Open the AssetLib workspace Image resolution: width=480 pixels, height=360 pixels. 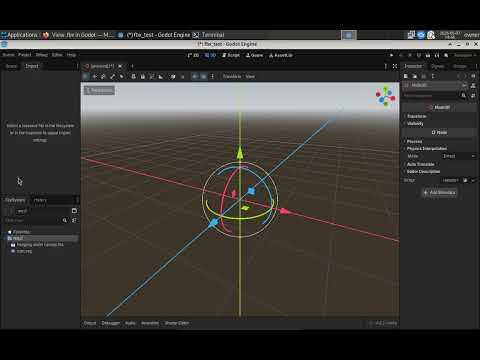pyautogui.click(x=281, y=55)
